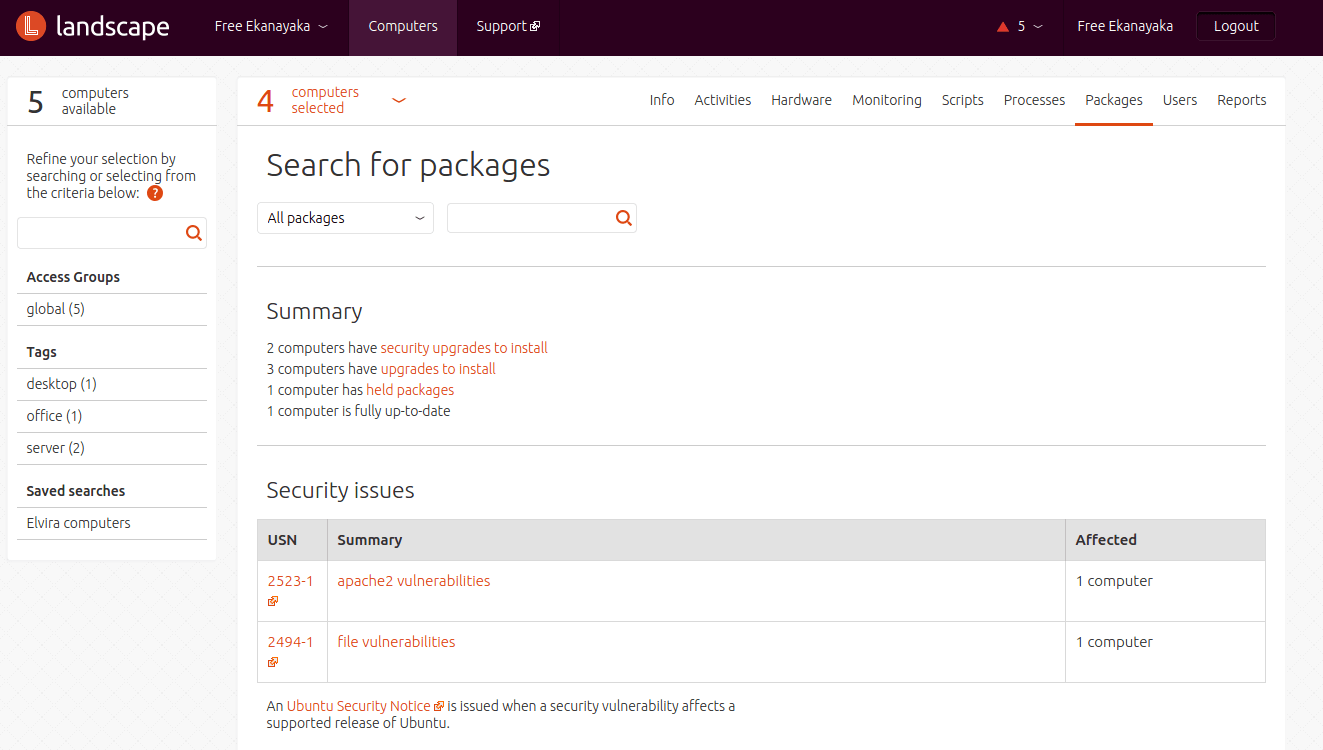Click the Logout button

[1235, 27]
